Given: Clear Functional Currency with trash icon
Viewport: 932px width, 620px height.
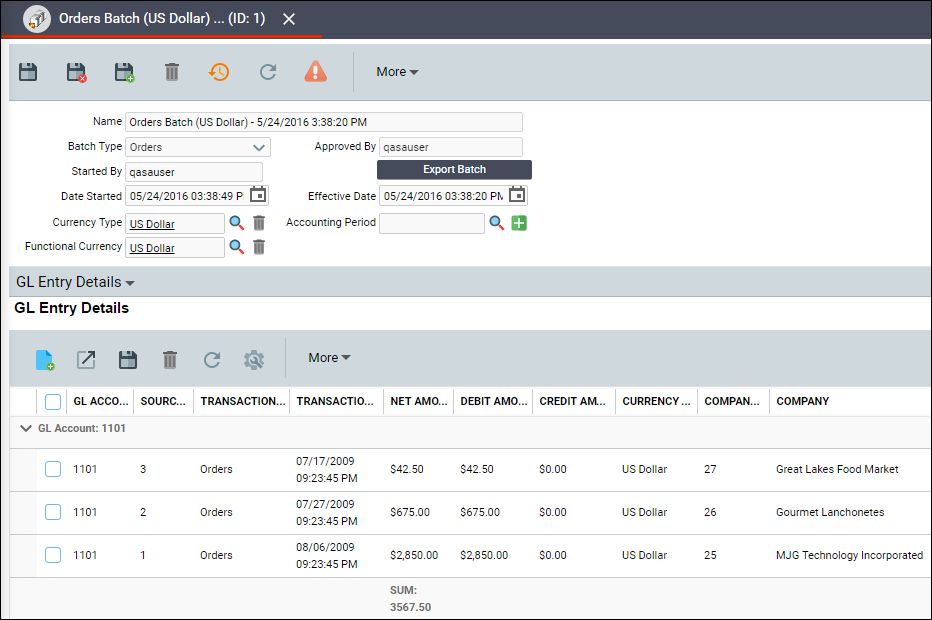Looking at the screenshot, I should 259,247.
